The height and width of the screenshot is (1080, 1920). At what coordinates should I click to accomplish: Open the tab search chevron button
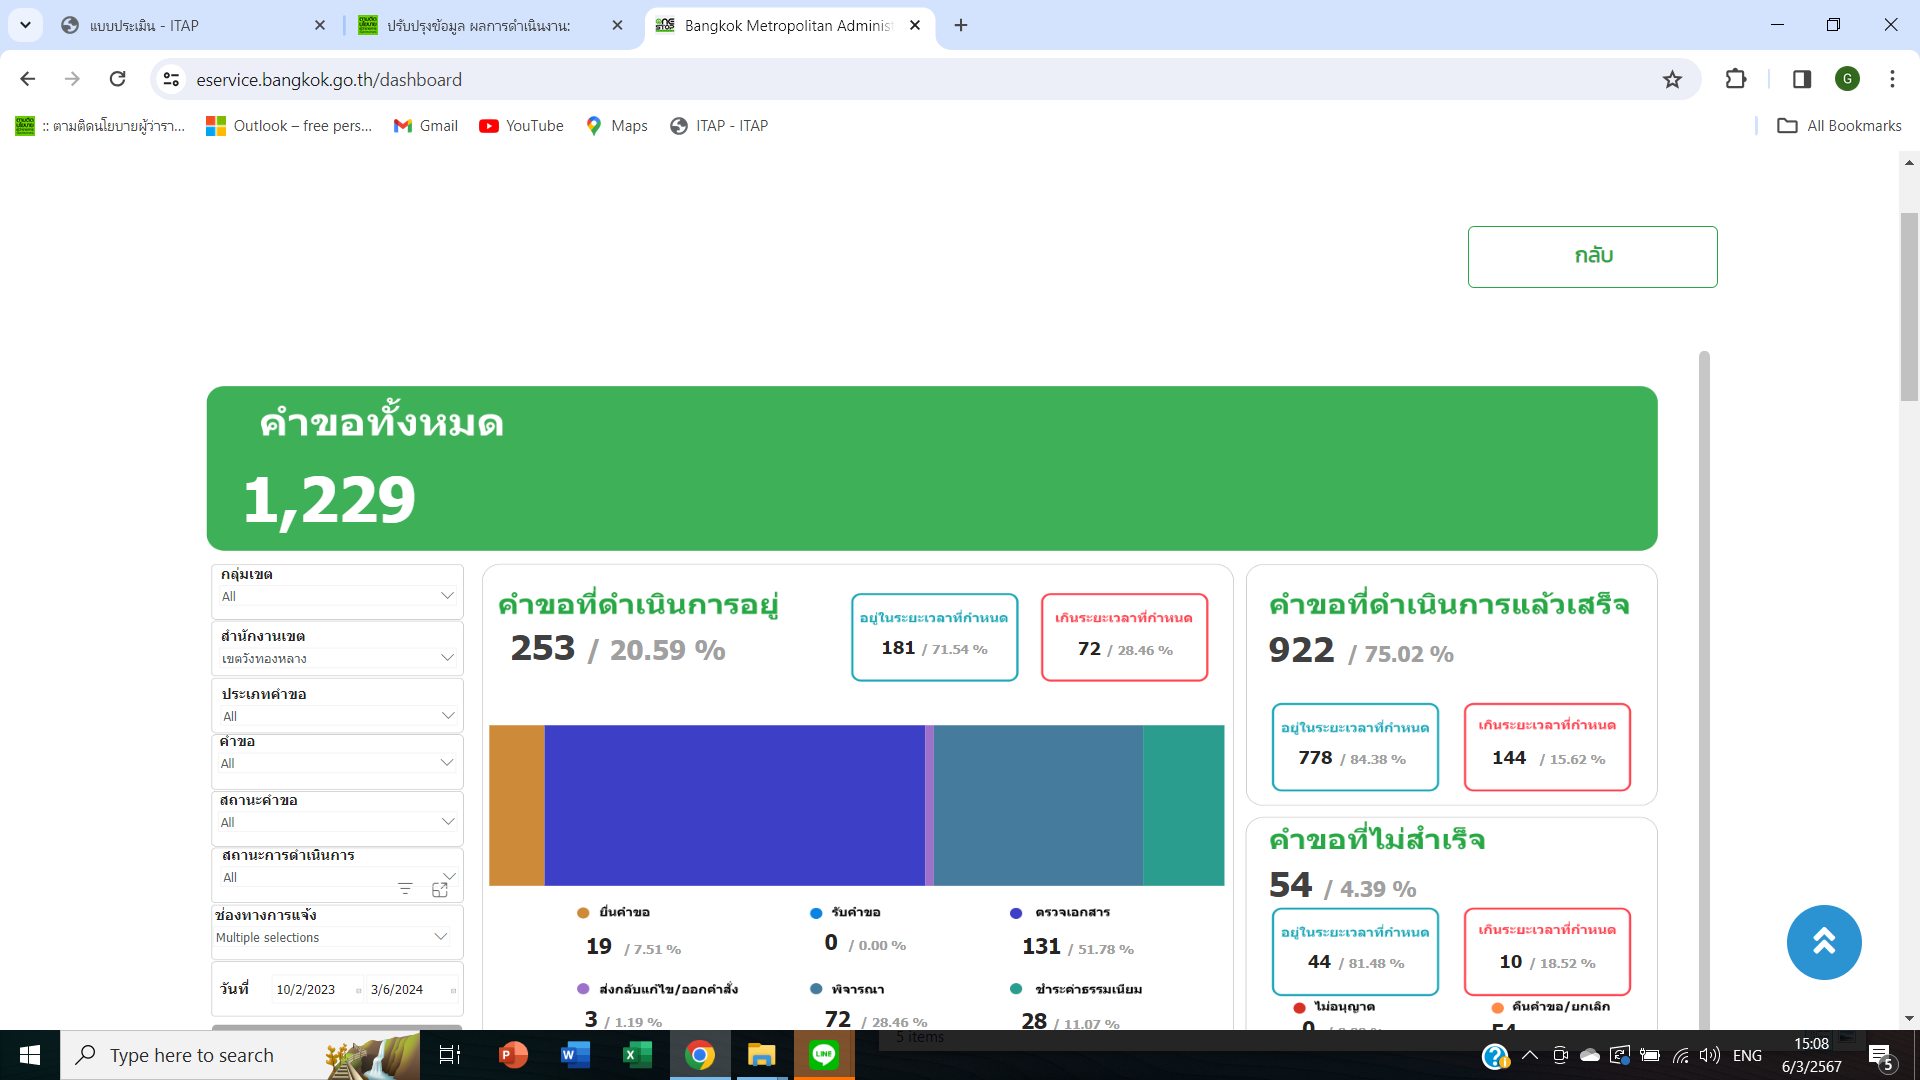pyautogui.click(x=25, y=25)
